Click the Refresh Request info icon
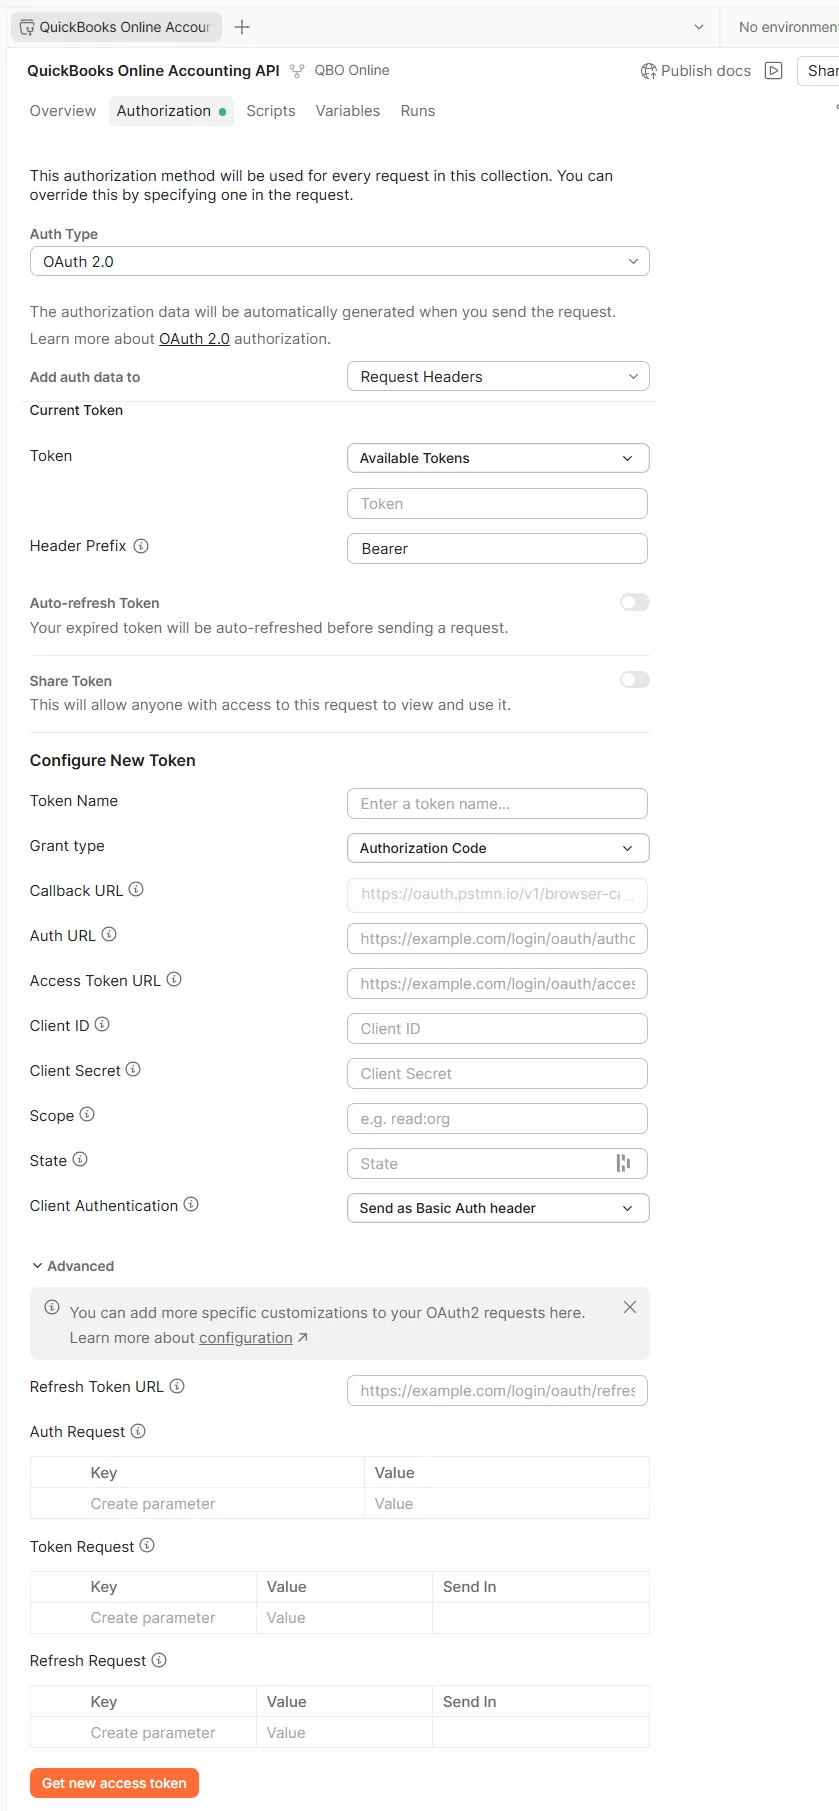The width and height of the screenshot is (839, 1811). tap(159, 1660)
